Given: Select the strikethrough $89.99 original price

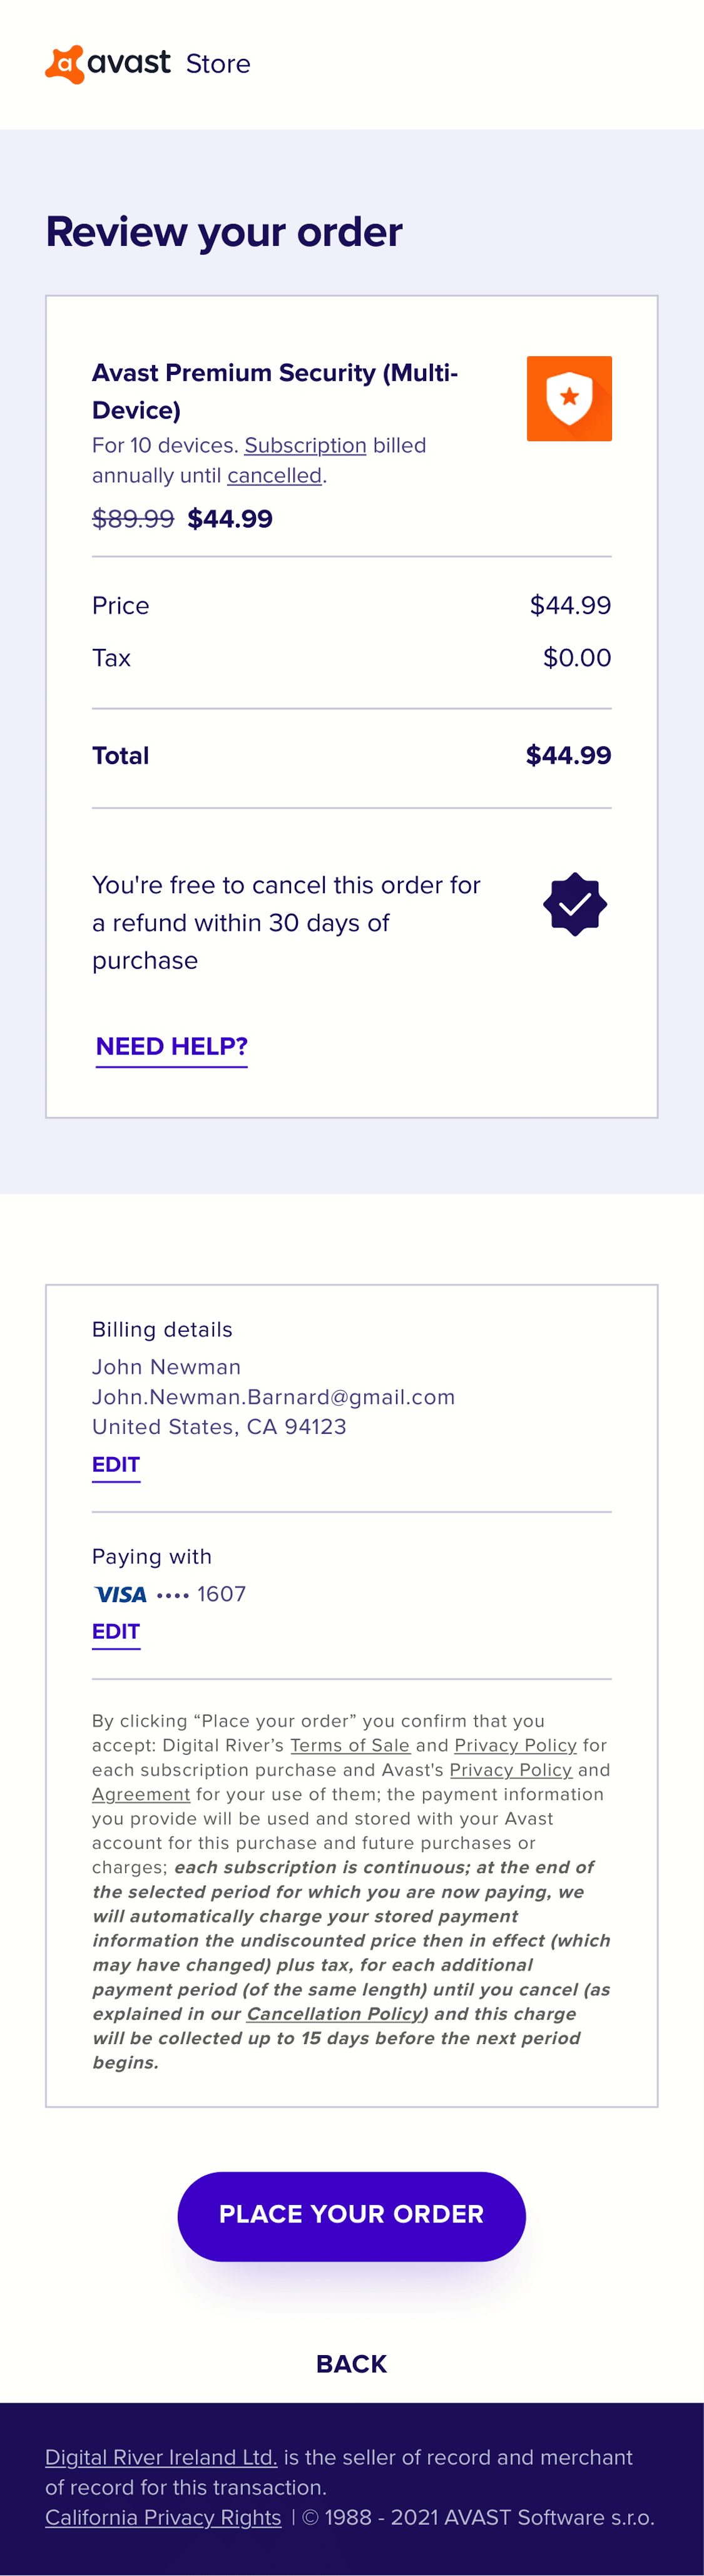Looking at the screenshot, I should (133, 518).
